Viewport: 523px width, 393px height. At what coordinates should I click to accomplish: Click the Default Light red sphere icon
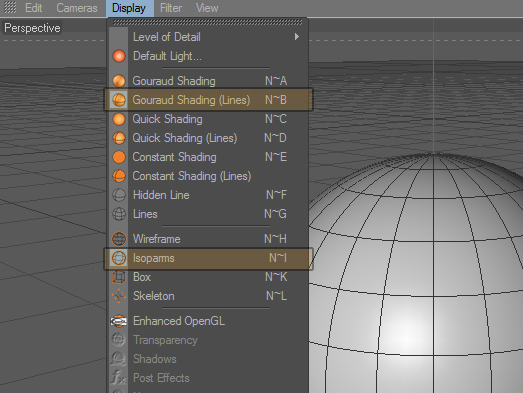[x=119, y=56]
